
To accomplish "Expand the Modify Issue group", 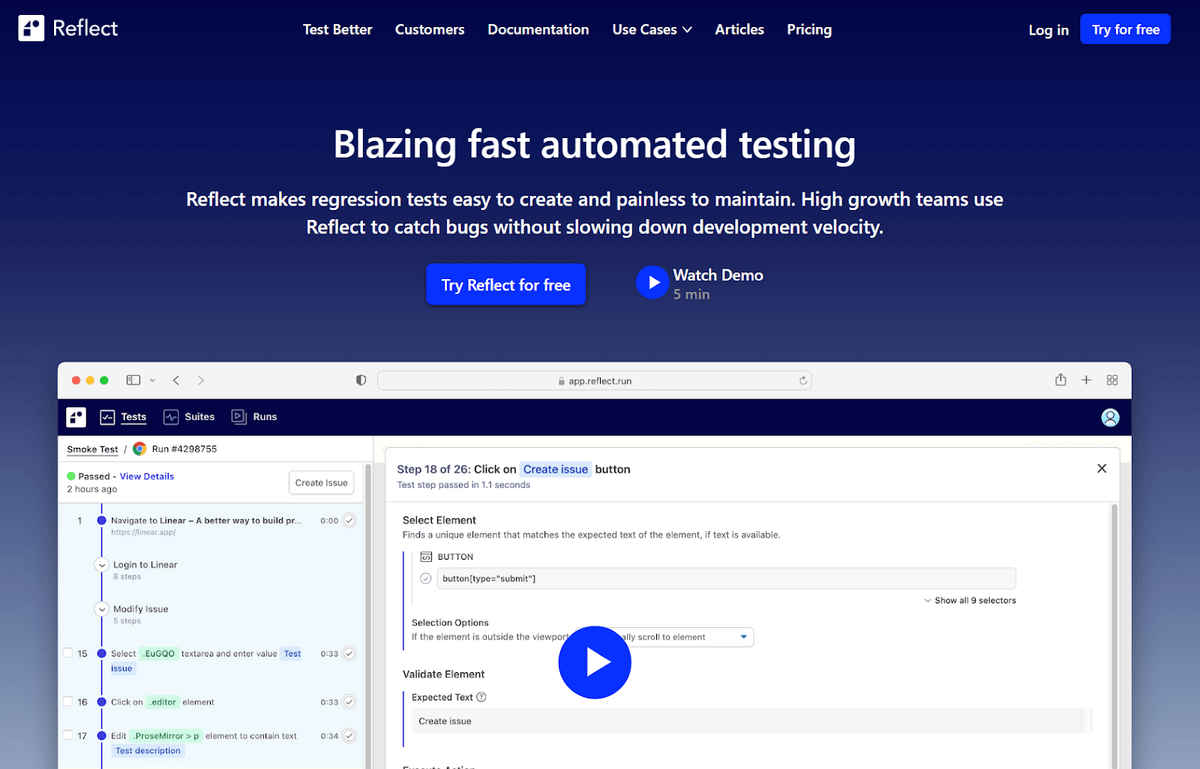I will pyautogui.click(x=101, y=609).
